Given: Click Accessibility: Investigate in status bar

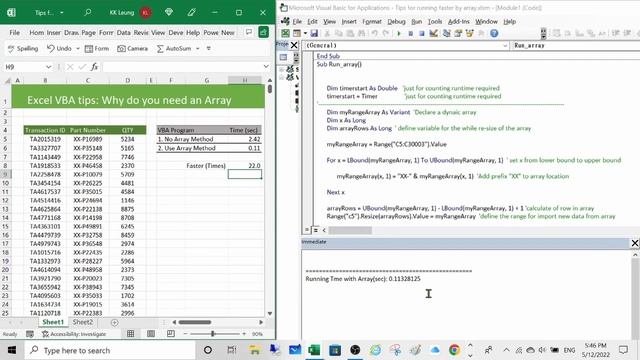Looking at the screenshot, I should pyautogui.click(x=74, y=334).
